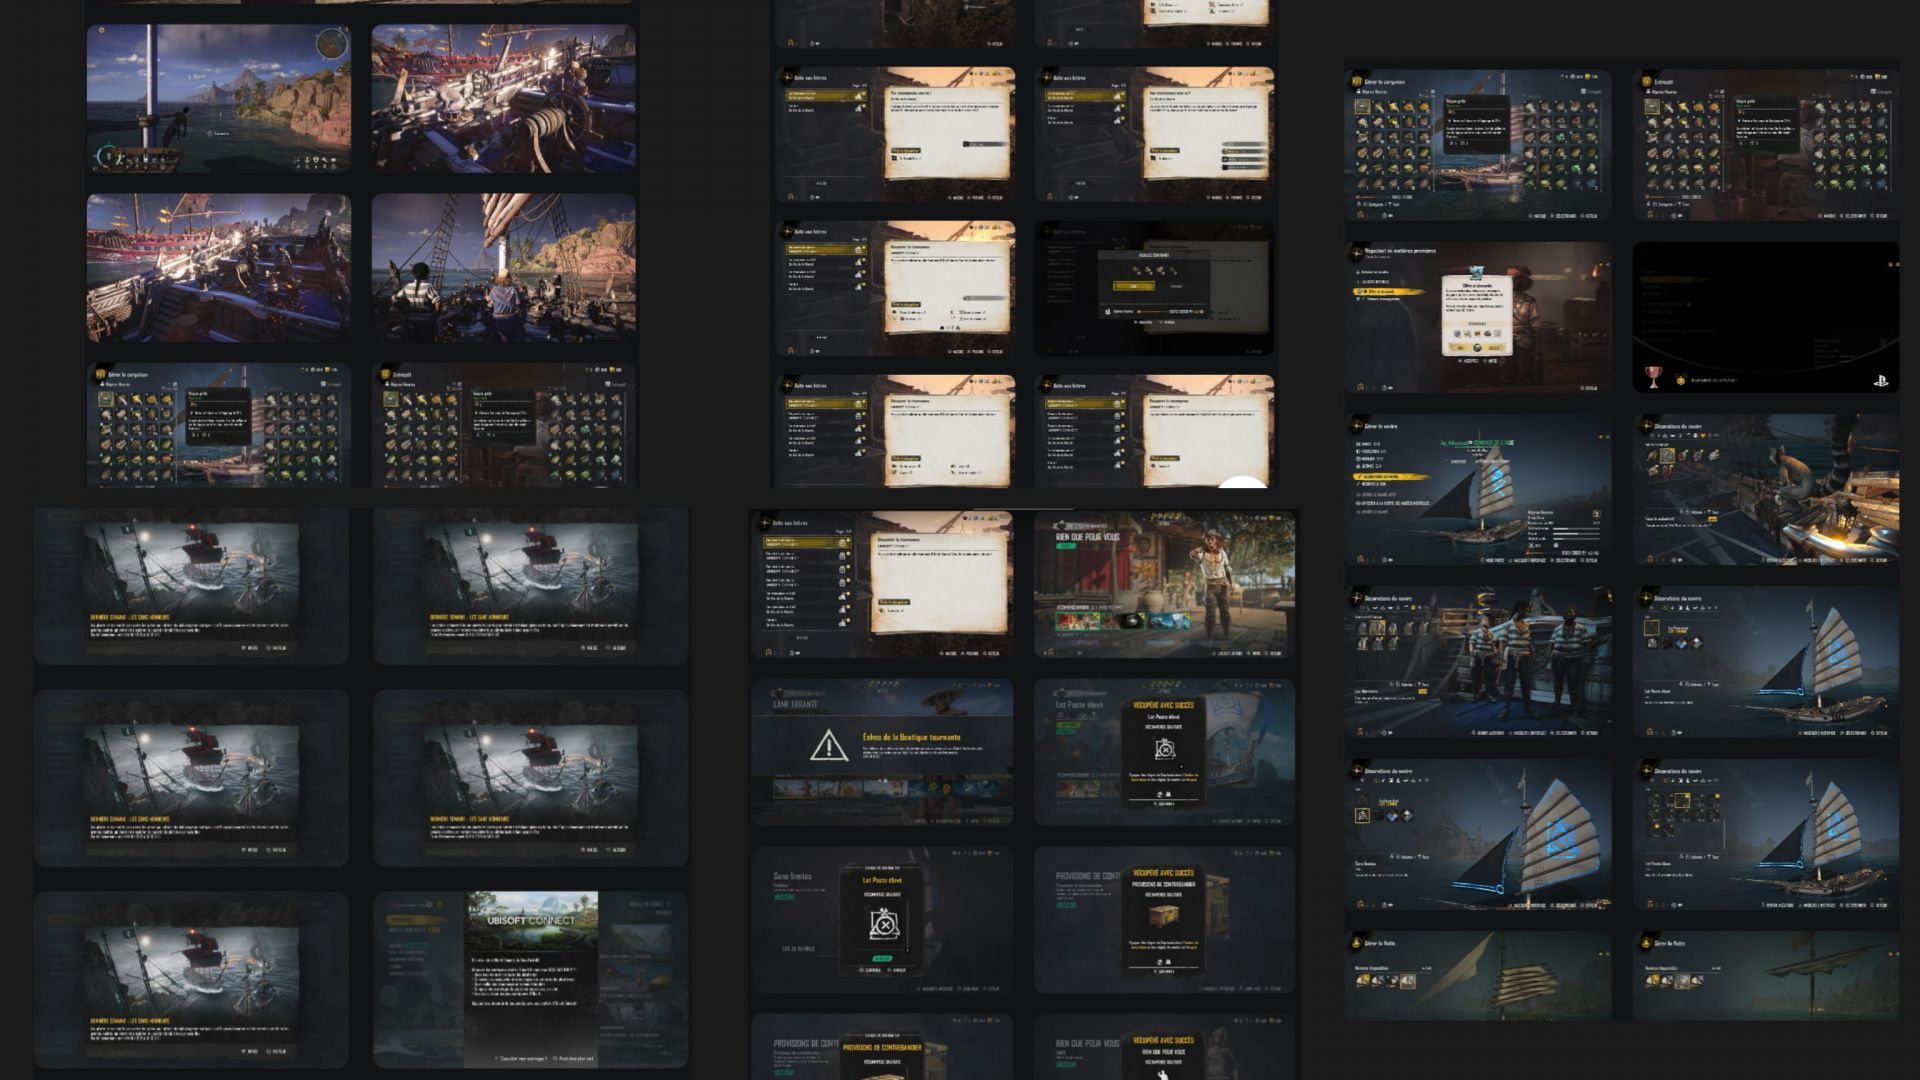
Task: Open the 'Négociant en matières premières' screenshot
Action: point(1478,317)
